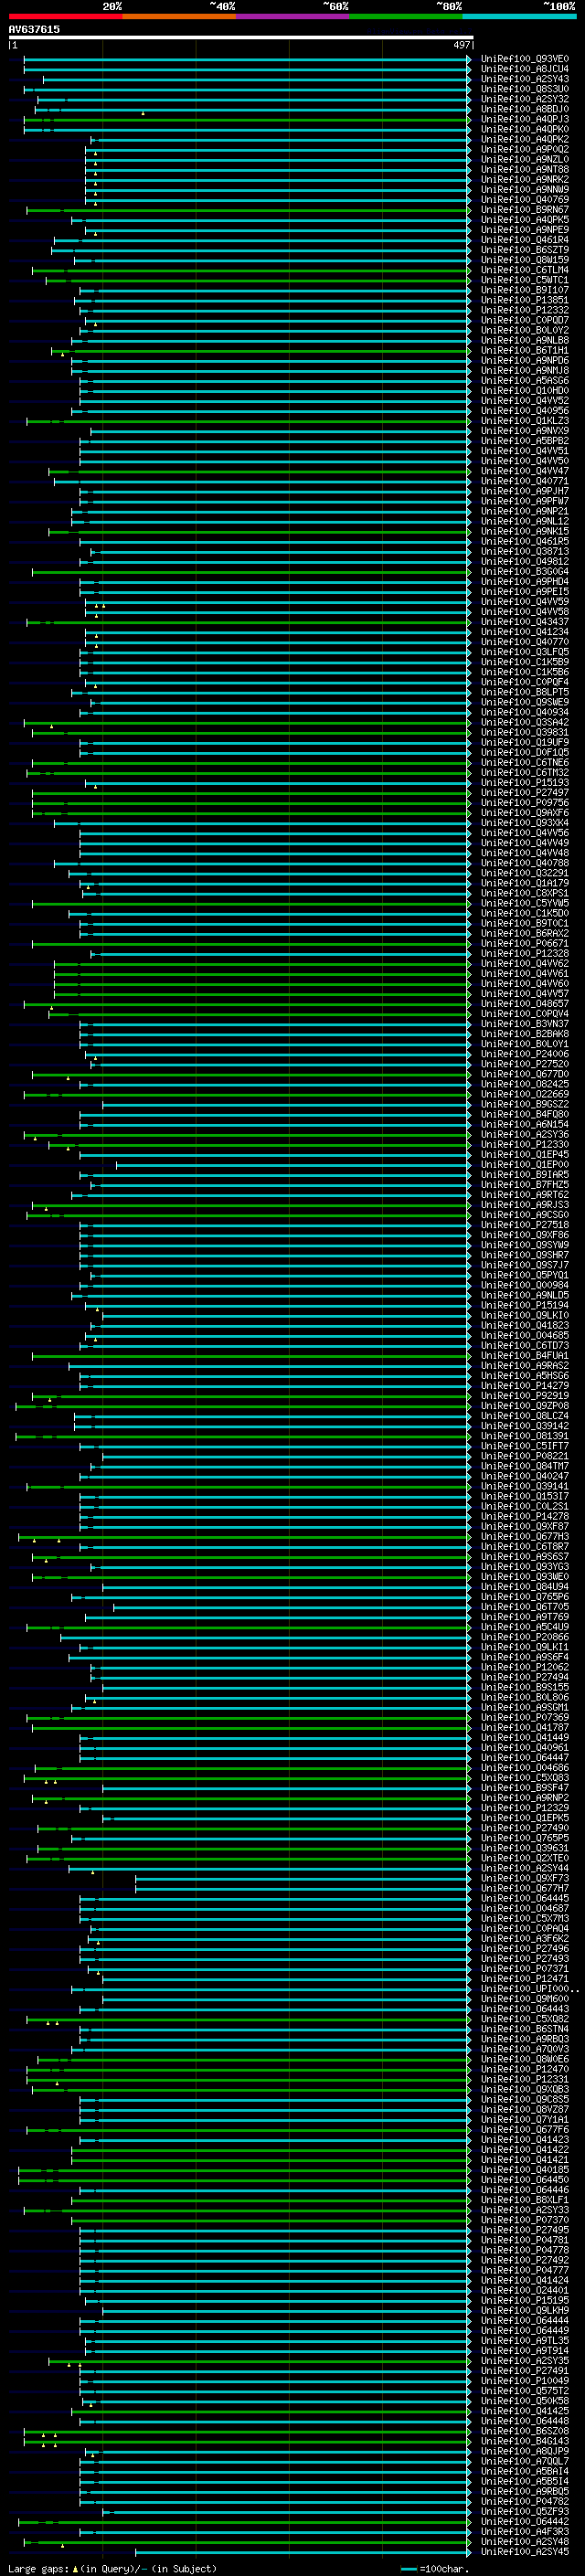Viewport: 585px width, 2576px height.
Task: Select the UniRef100_B4FQ80 label
Action: click(525, 1114)
